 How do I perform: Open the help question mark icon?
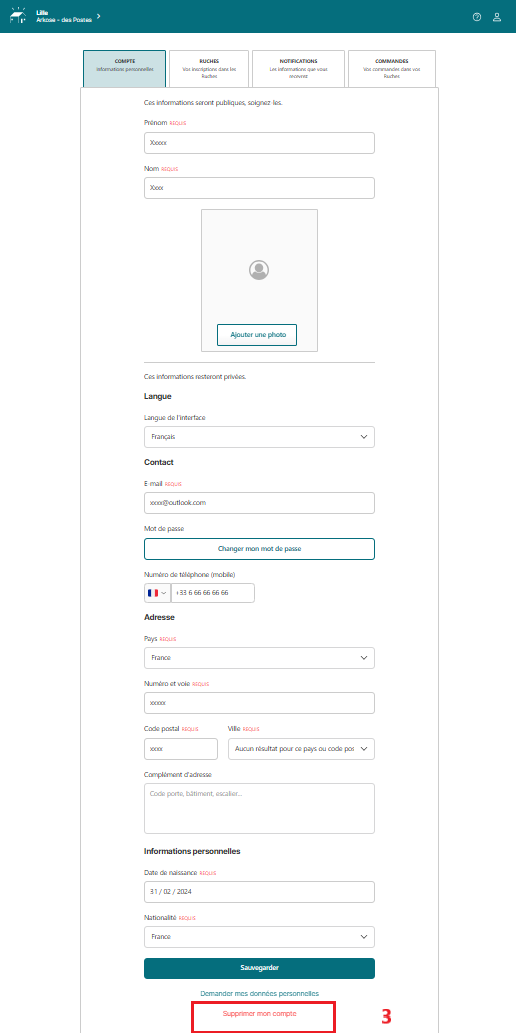477,16
